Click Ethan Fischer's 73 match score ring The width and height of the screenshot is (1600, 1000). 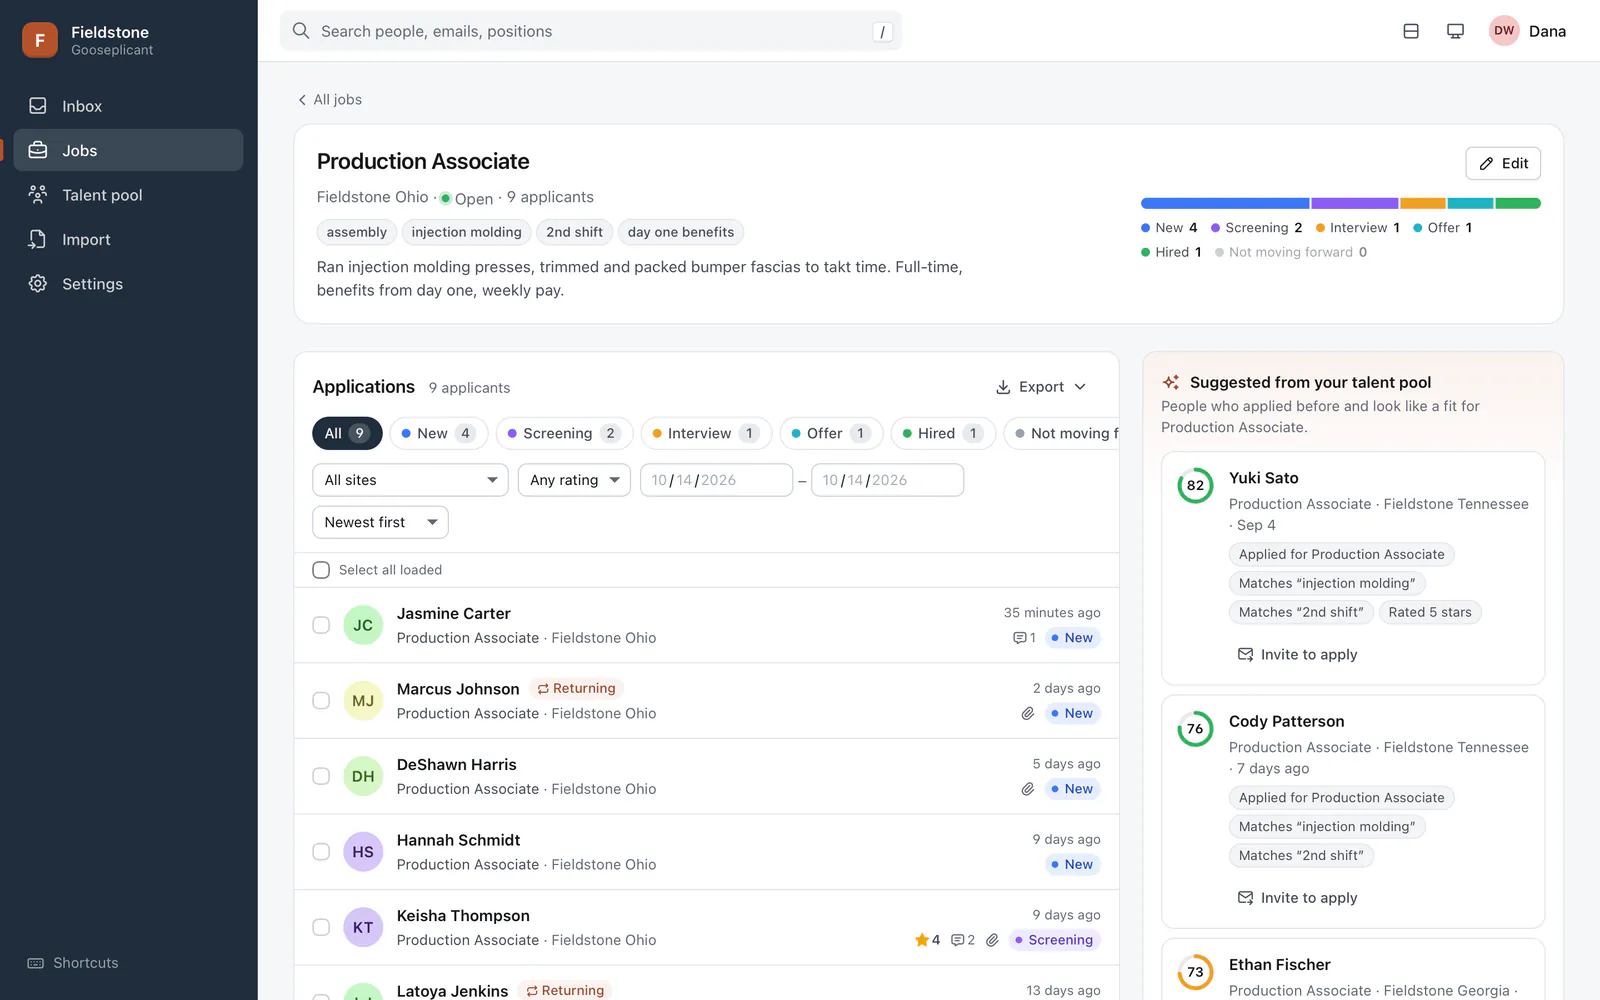coord(1195,972)
